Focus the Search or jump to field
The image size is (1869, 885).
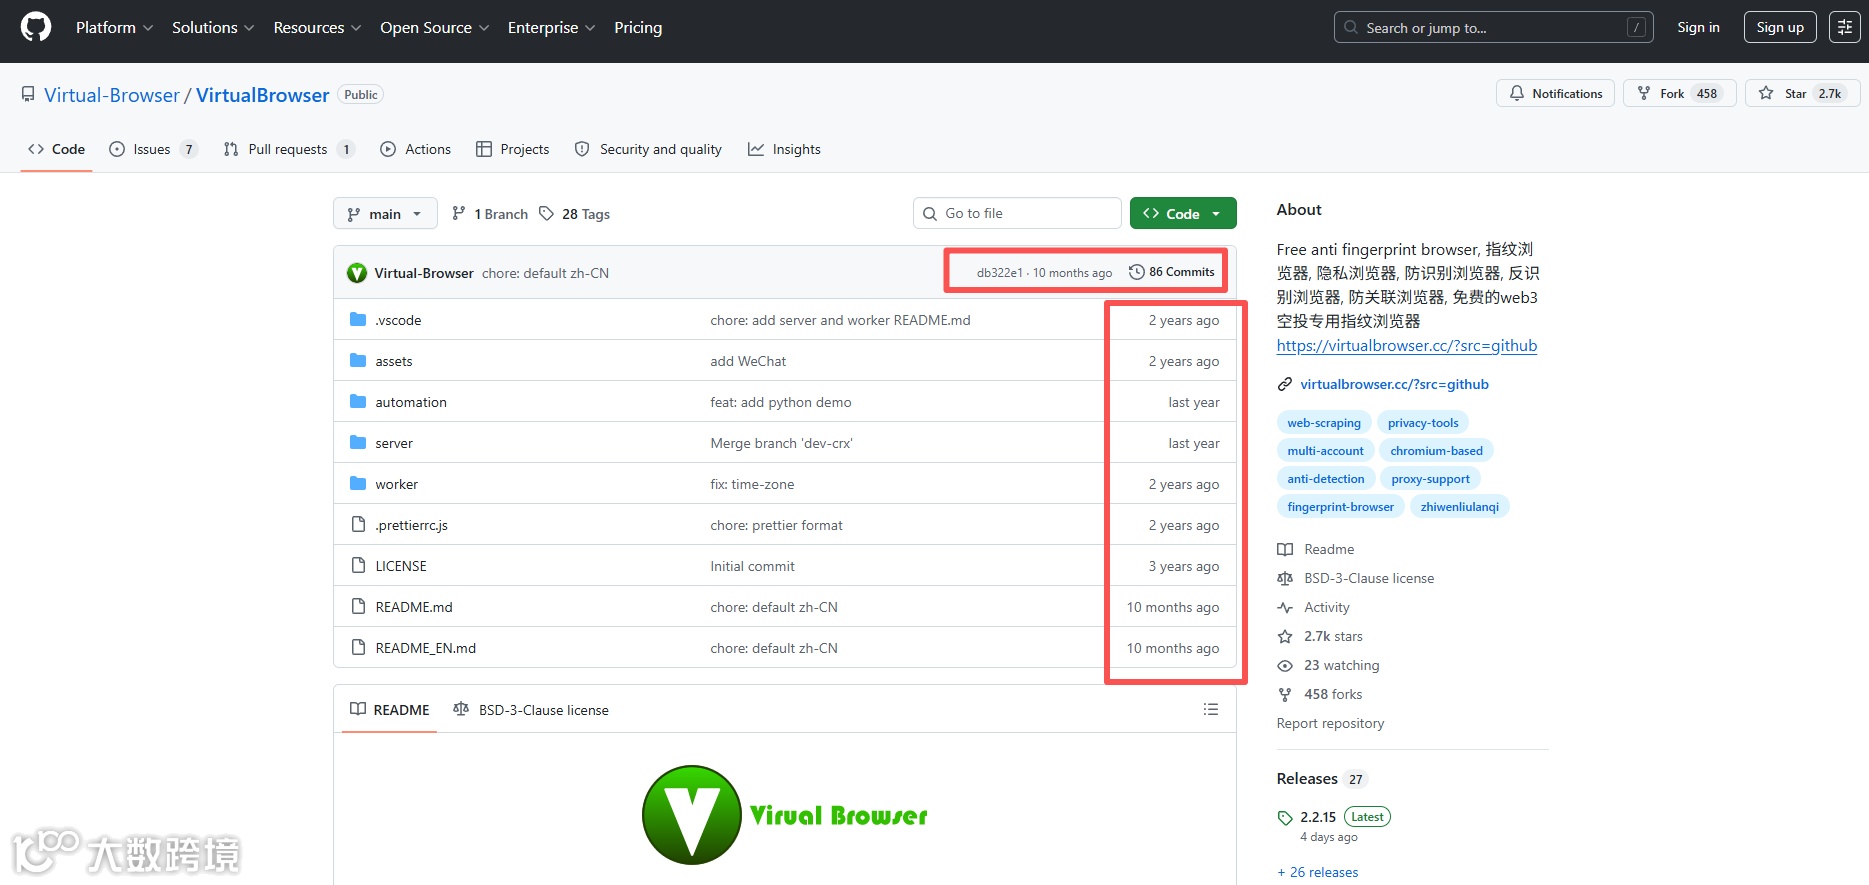pos(1493,27)
